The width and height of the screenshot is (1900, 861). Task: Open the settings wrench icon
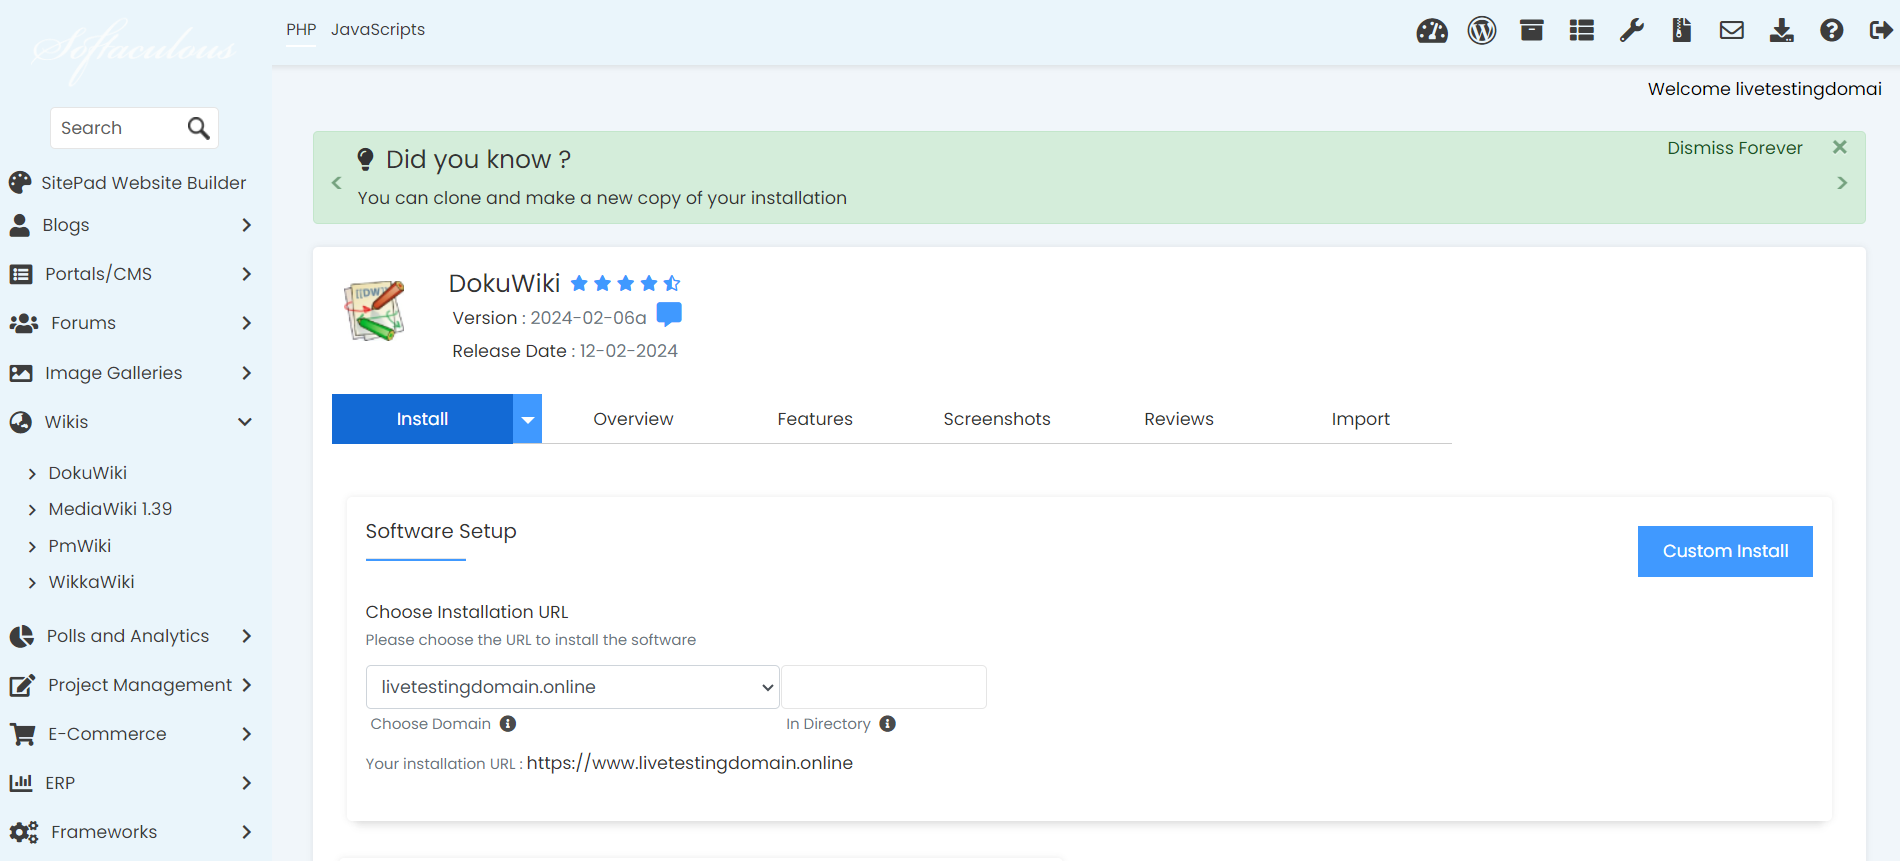click(x=1632, y=30)
